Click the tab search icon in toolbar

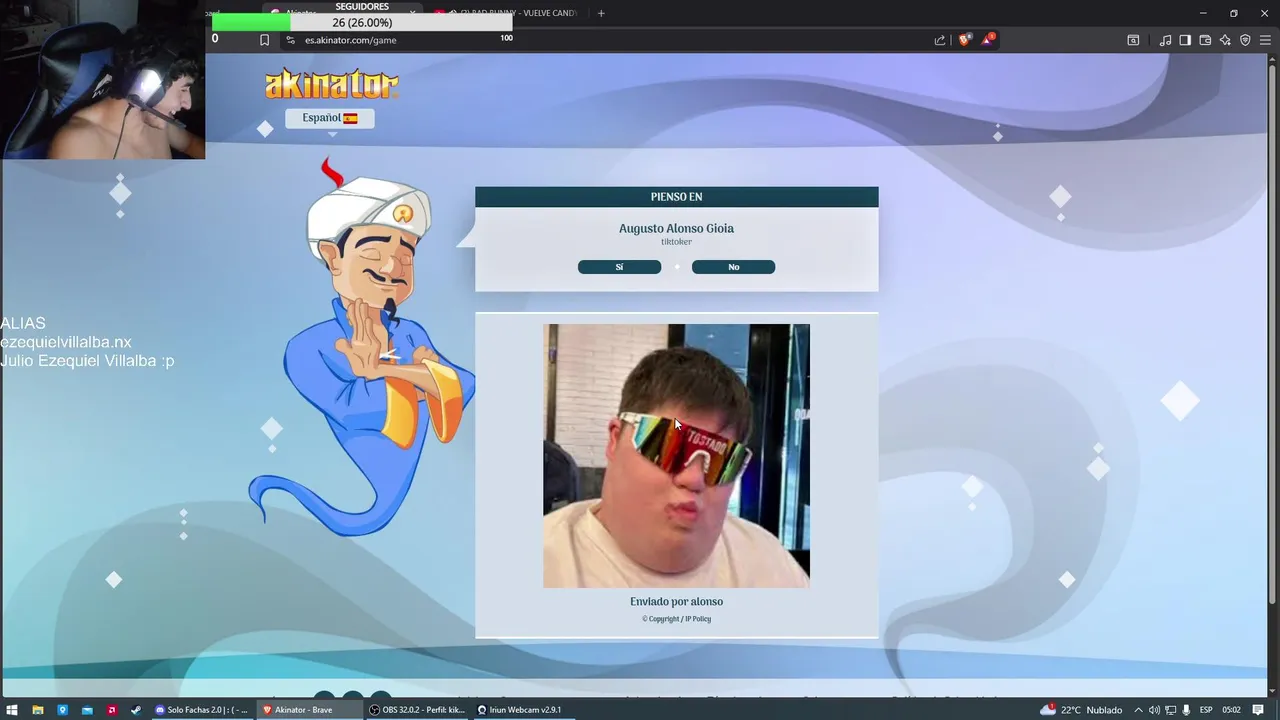pyautogui.click(x=1133, y=40)
